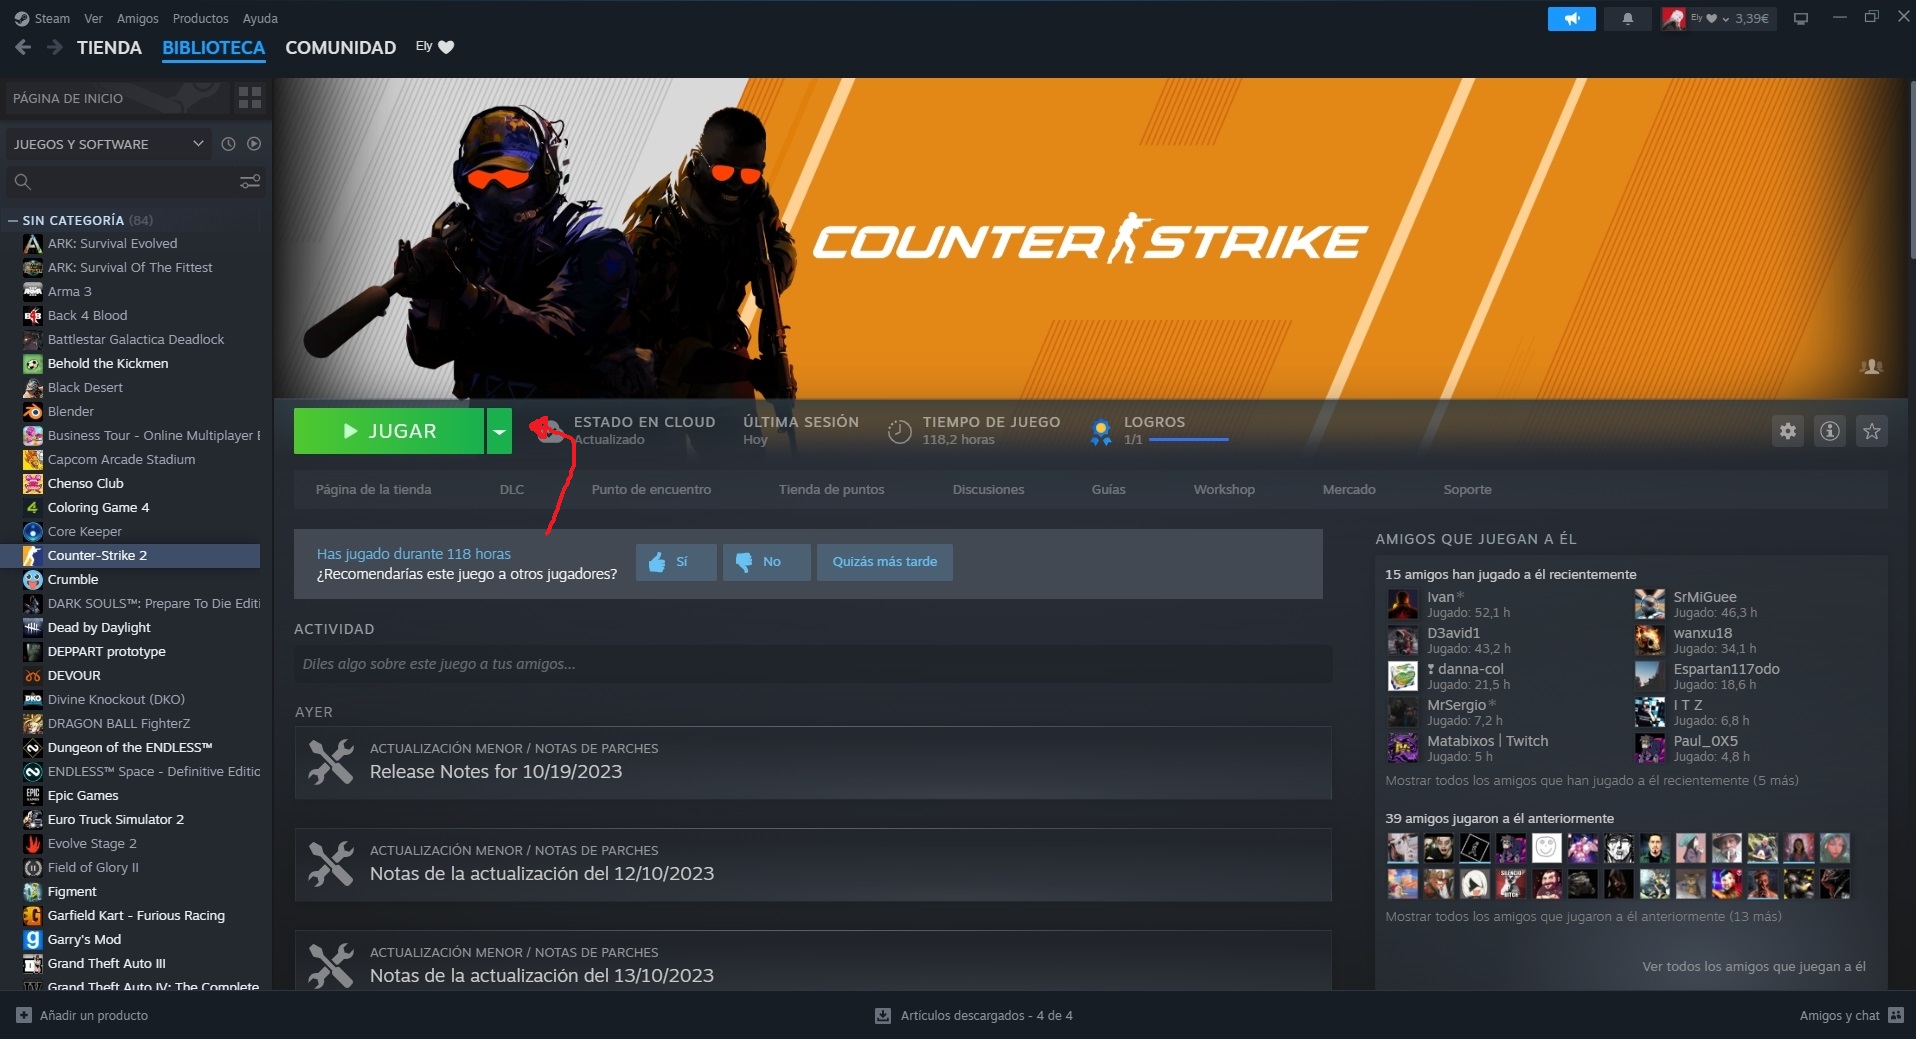The width and height of the screenshot is (1916, 1039).
Task: Open Ivan's friend avatar
Action: [x=1402, y=604]
